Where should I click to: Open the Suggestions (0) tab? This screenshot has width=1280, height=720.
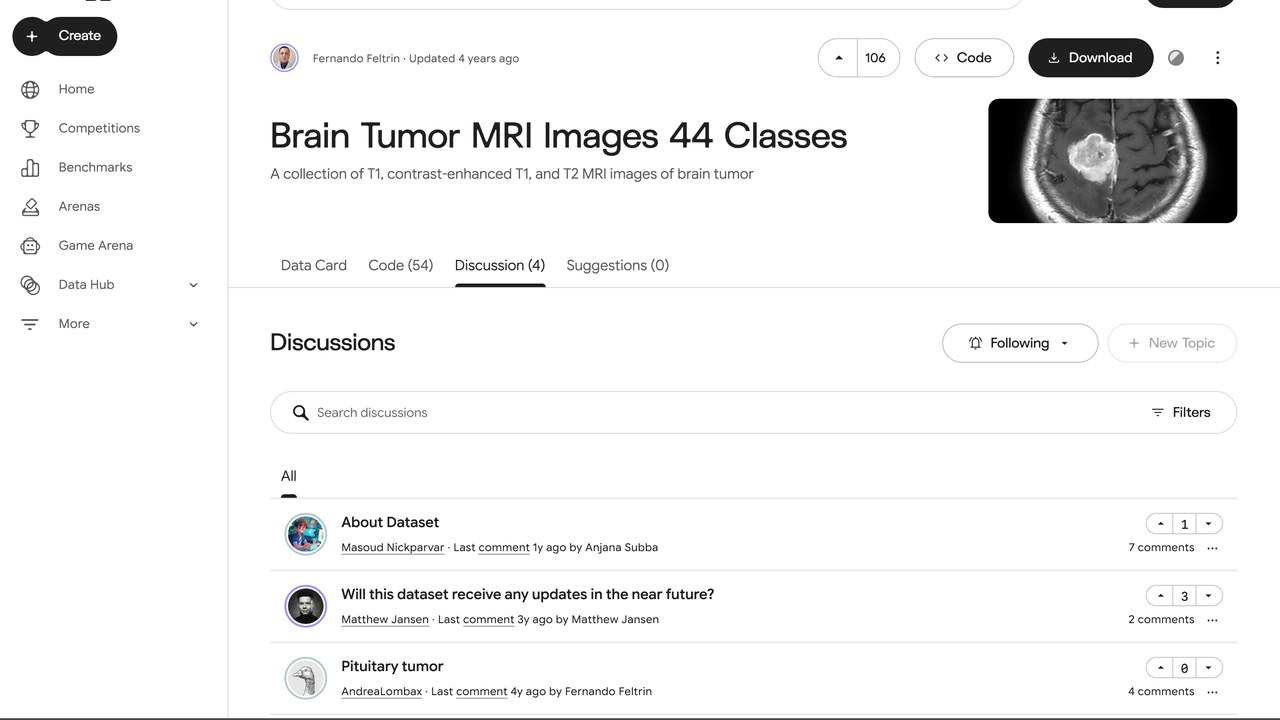point(618,265)
